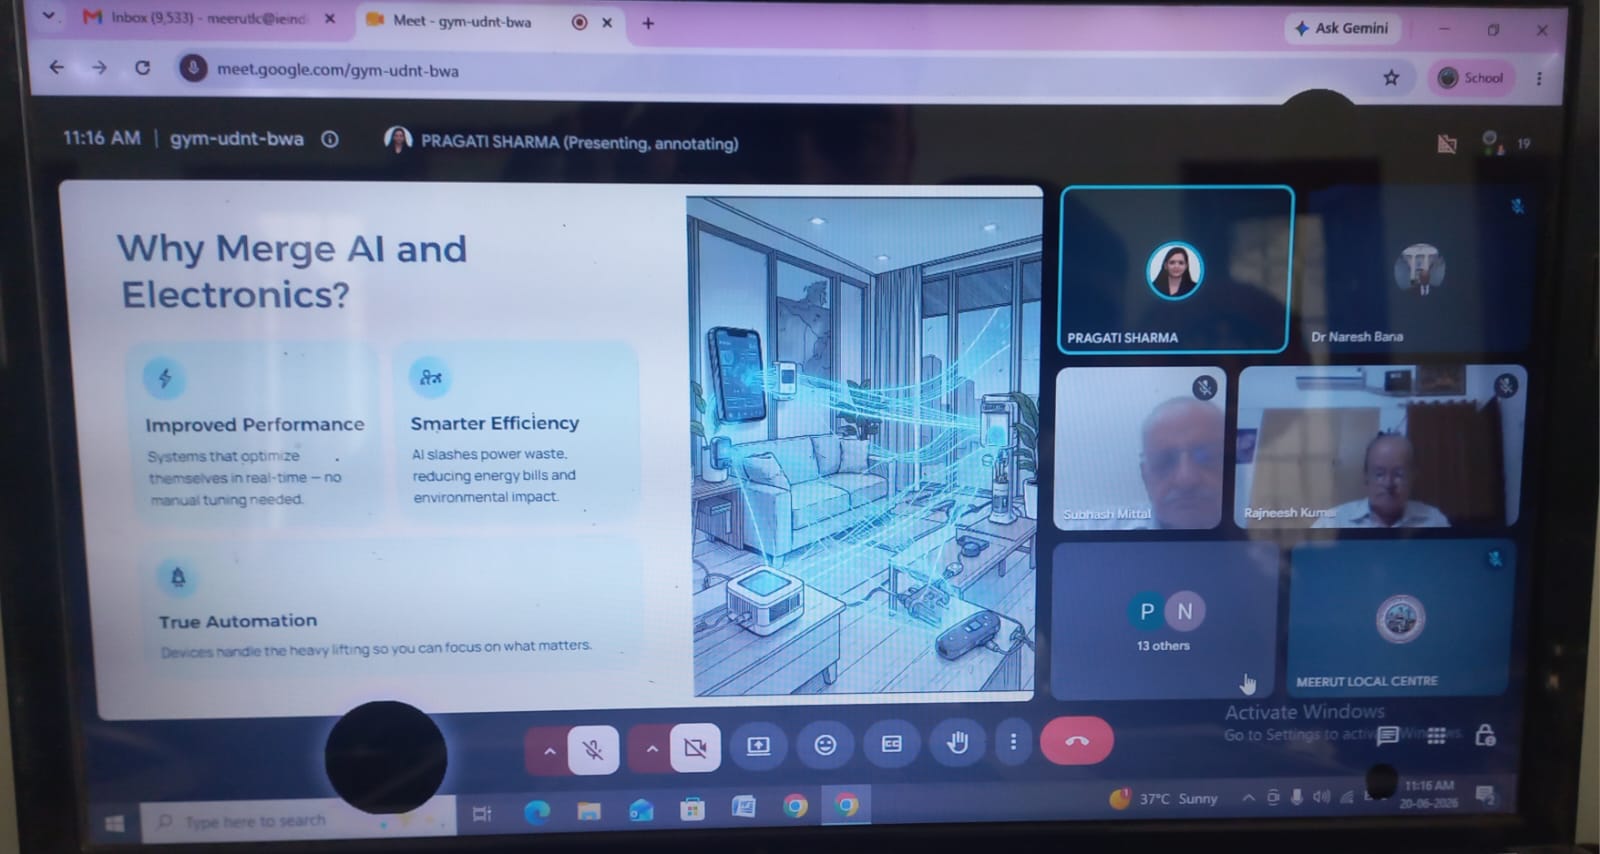
Task: Click the volume speaker icon in system tray
Action: pyautogui.click(x=1321, y=796)
